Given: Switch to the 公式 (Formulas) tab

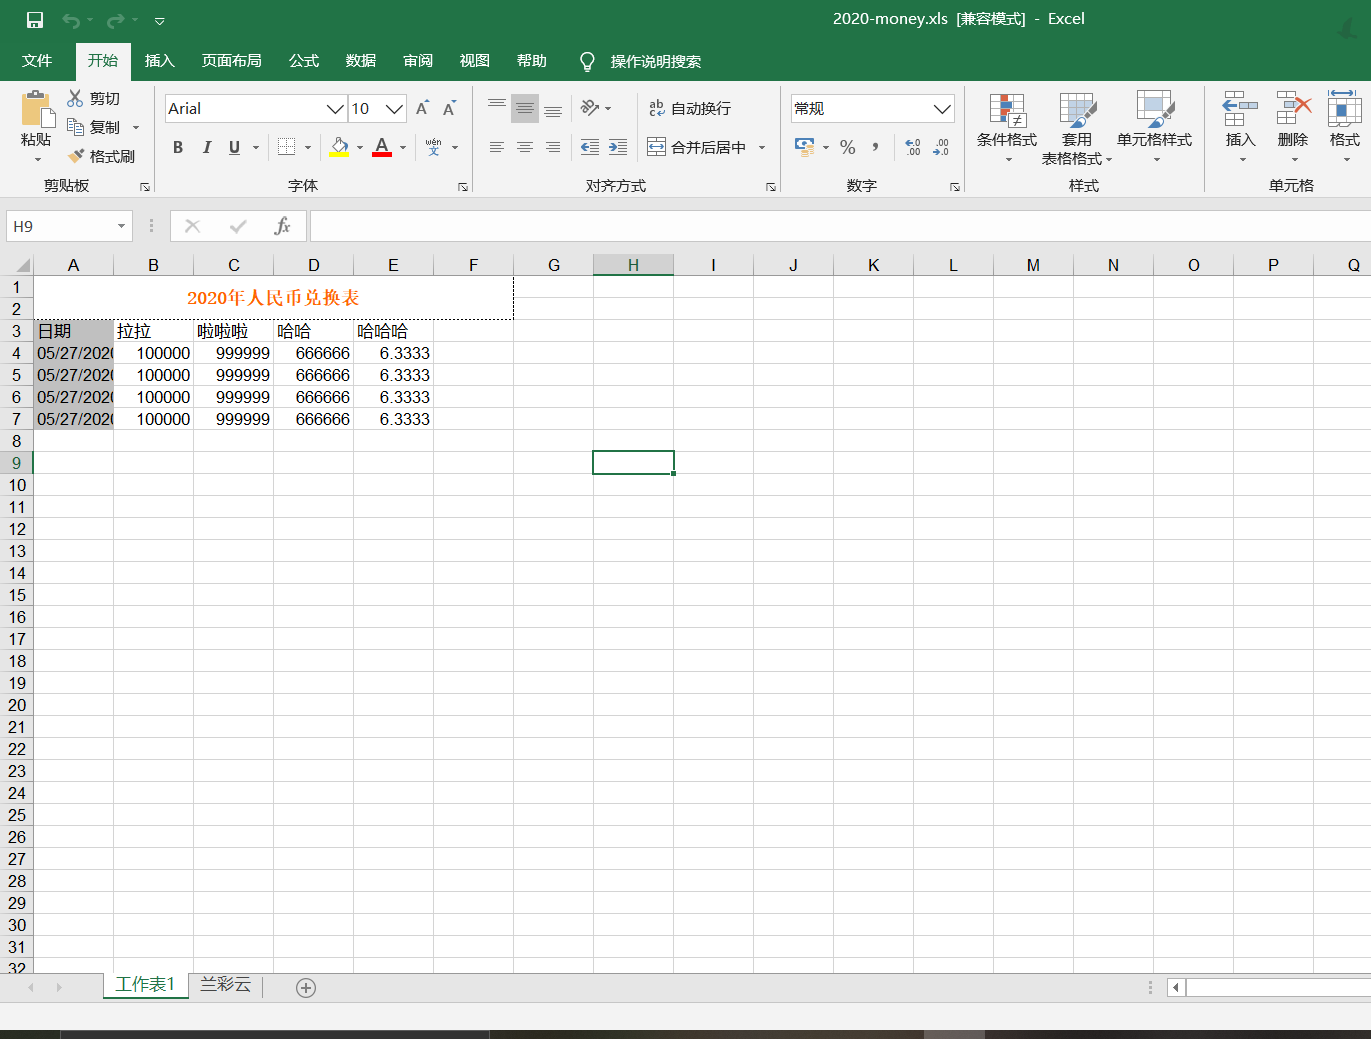Looking at the screenshot, I should pos(304,61).
